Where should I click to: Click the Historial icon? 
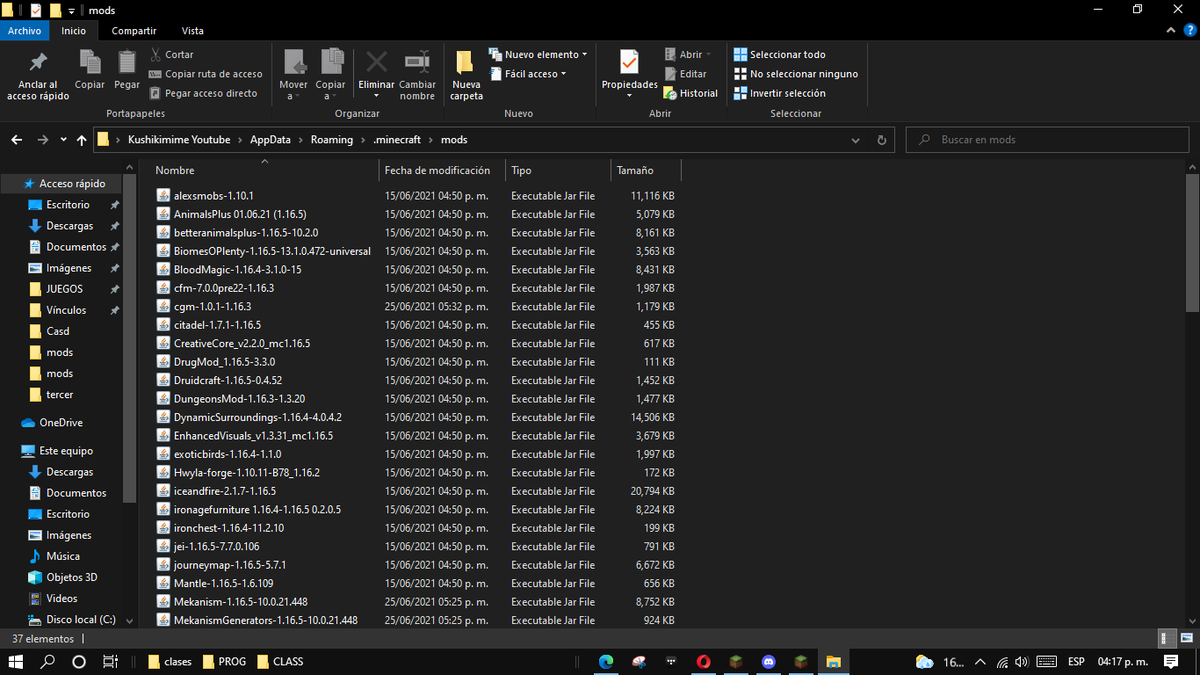[x=670, y=93]
